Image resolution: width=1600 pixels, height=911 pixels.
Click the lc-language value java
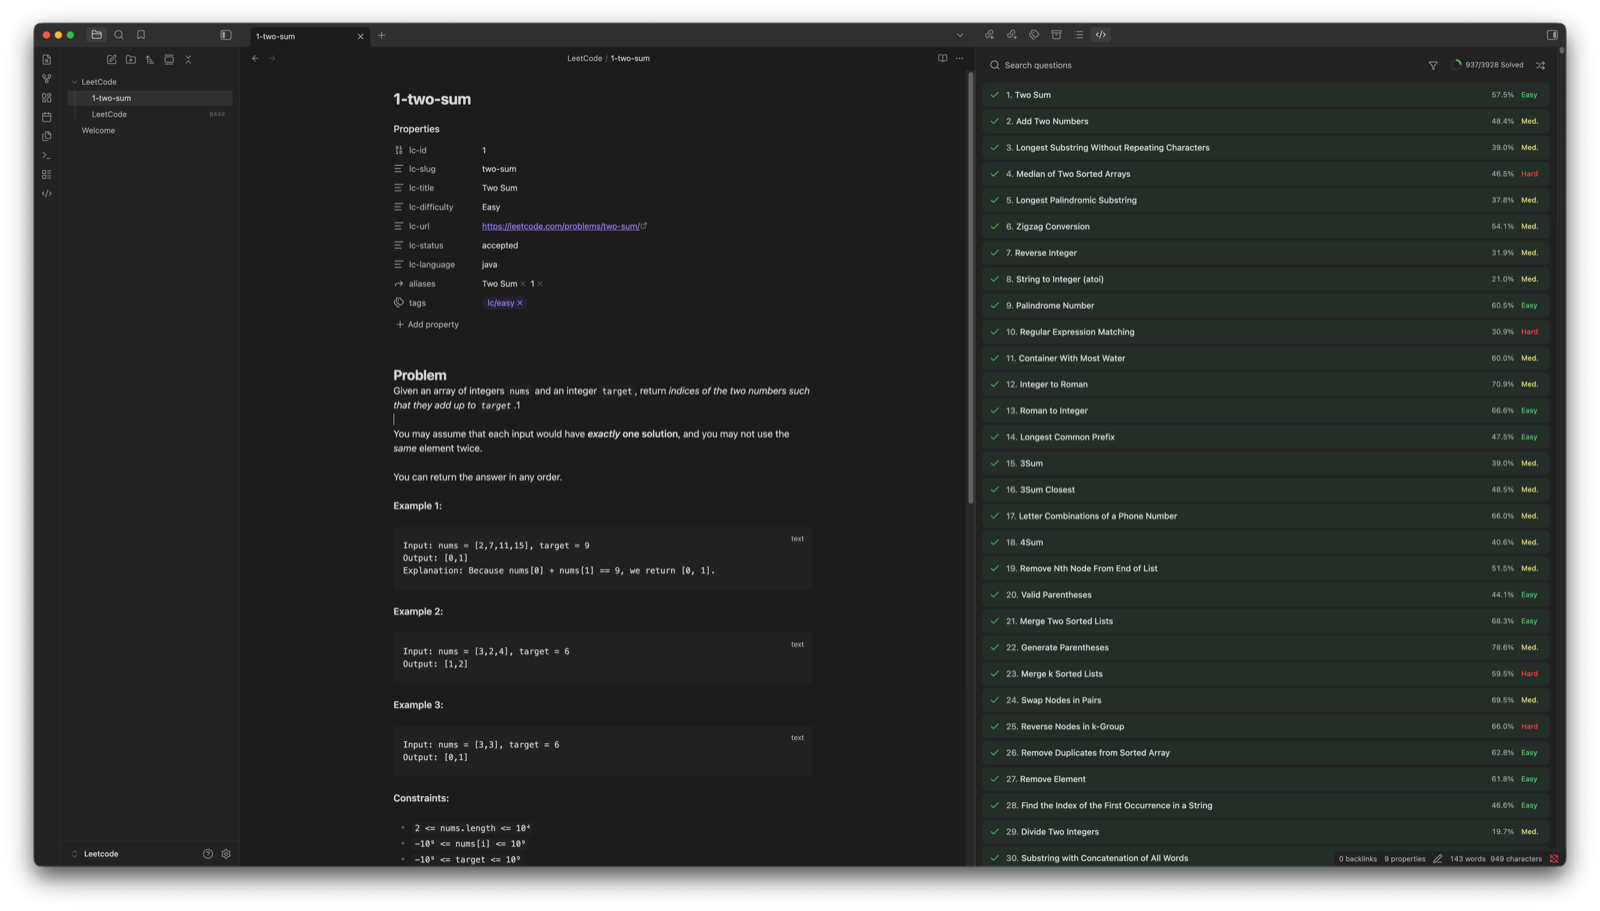489,265
